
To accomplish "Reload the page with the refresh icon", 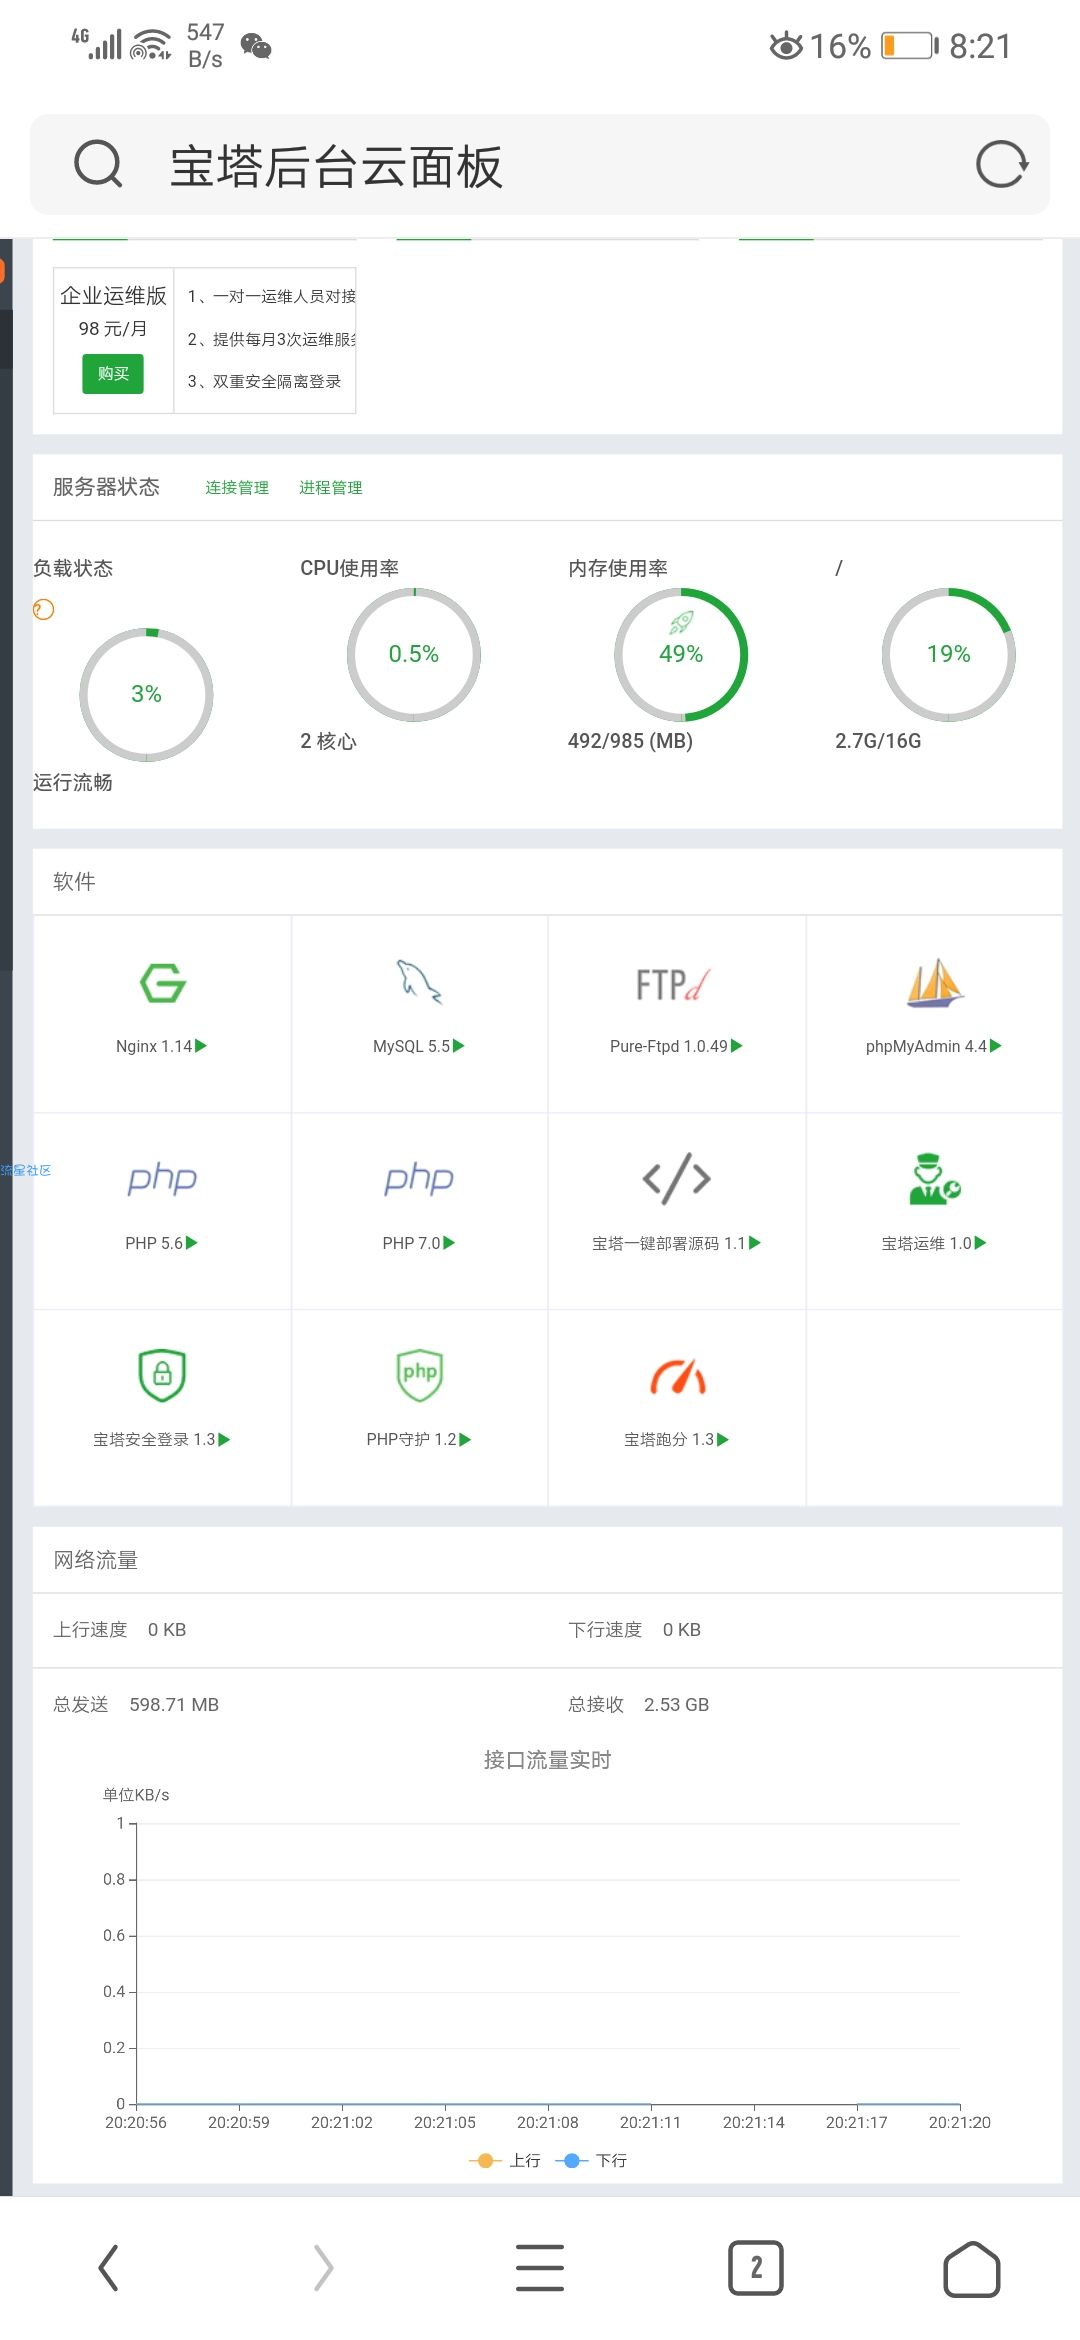I will click(x=1002, y=164).
